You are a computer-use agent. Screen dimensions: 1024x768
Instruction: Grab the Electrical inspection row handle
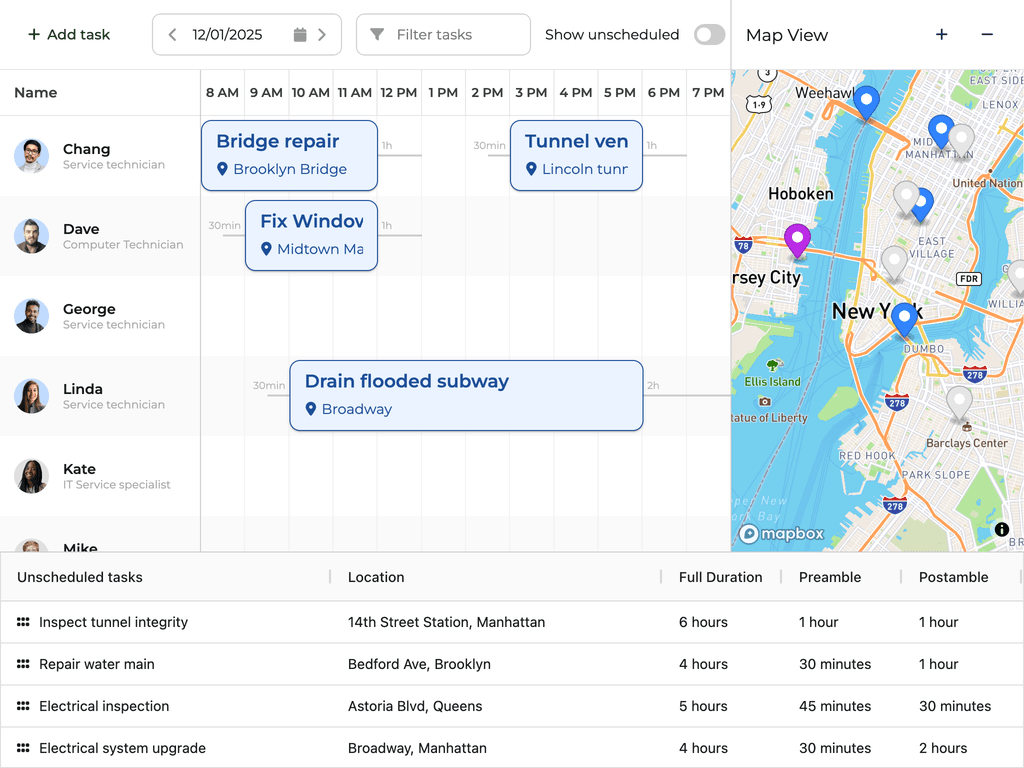[23, 706]
